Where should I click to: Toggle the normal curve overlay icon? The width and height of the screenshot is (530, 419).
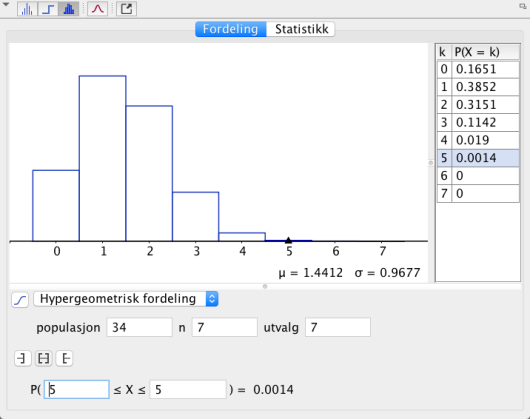point(98,9)
